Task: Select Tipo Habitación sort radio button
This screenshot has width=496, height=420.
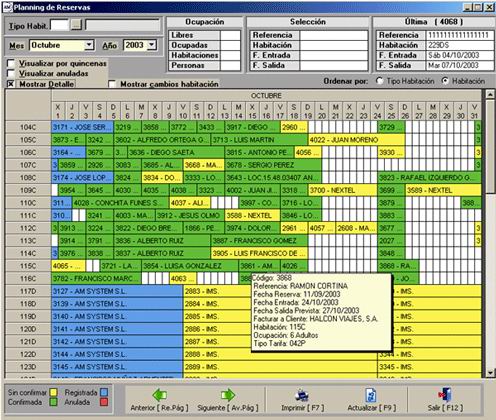Action: click(x=379, y=81)
